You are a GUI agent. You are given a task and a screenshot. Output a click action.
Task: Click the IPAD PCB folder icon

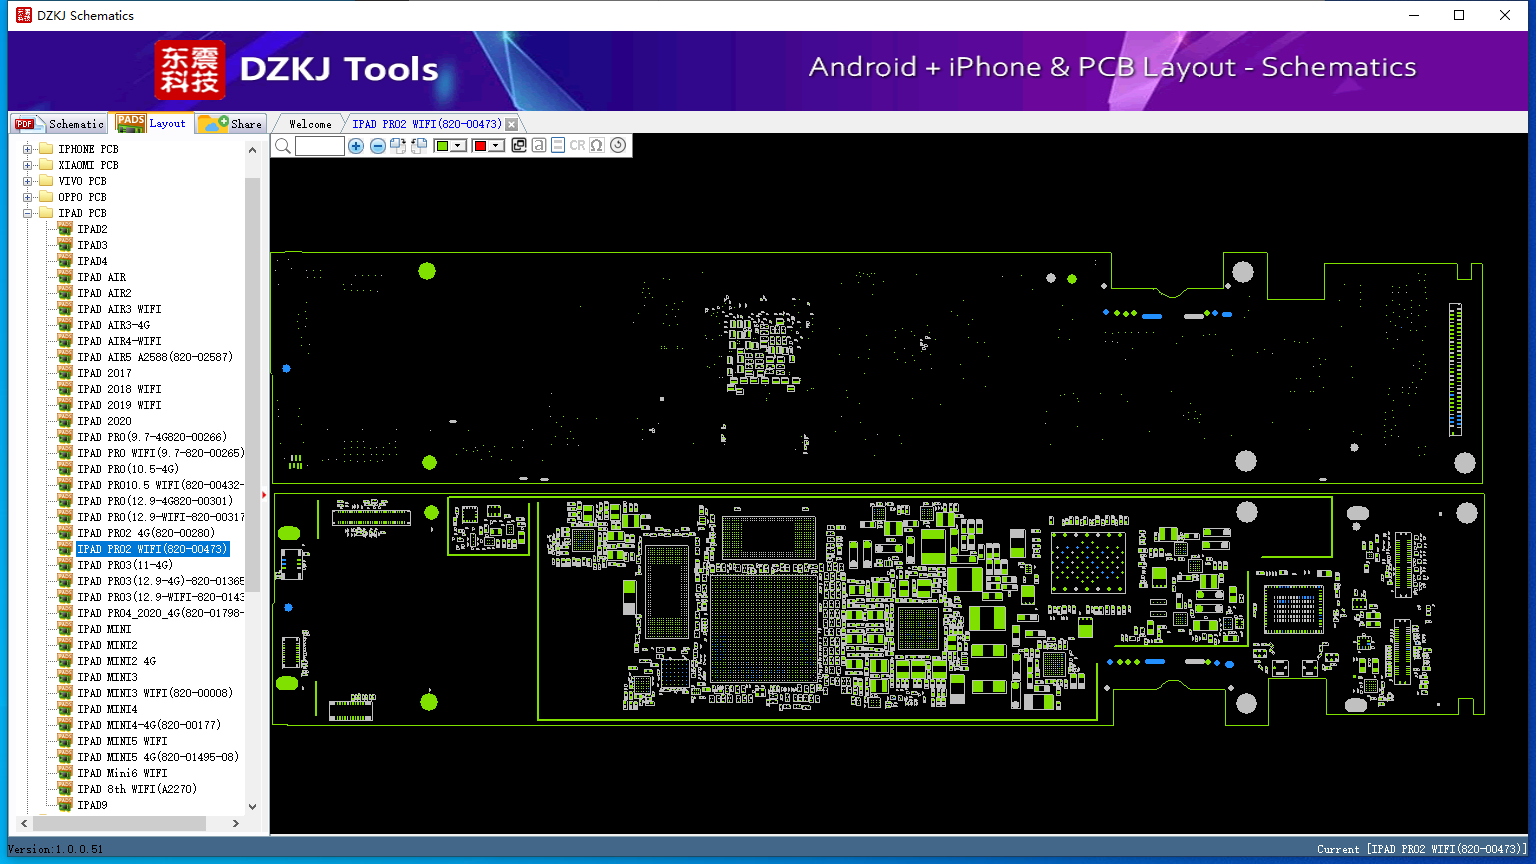(45, 213)
